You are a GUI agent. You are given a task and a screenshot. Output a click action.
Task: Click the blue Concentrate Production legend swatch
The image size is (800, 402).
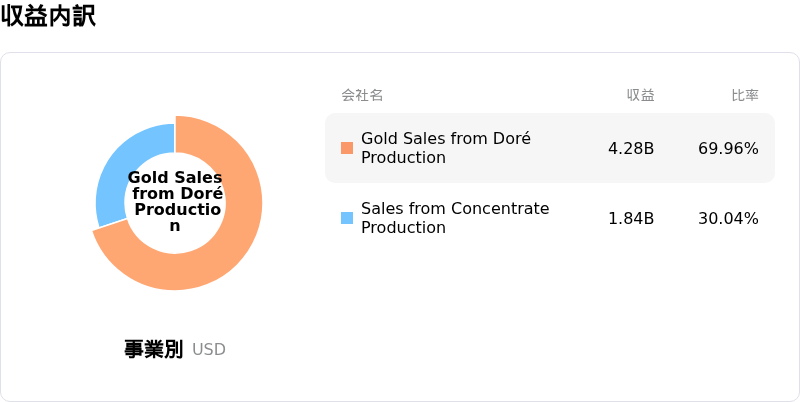[x=347, y=218]
